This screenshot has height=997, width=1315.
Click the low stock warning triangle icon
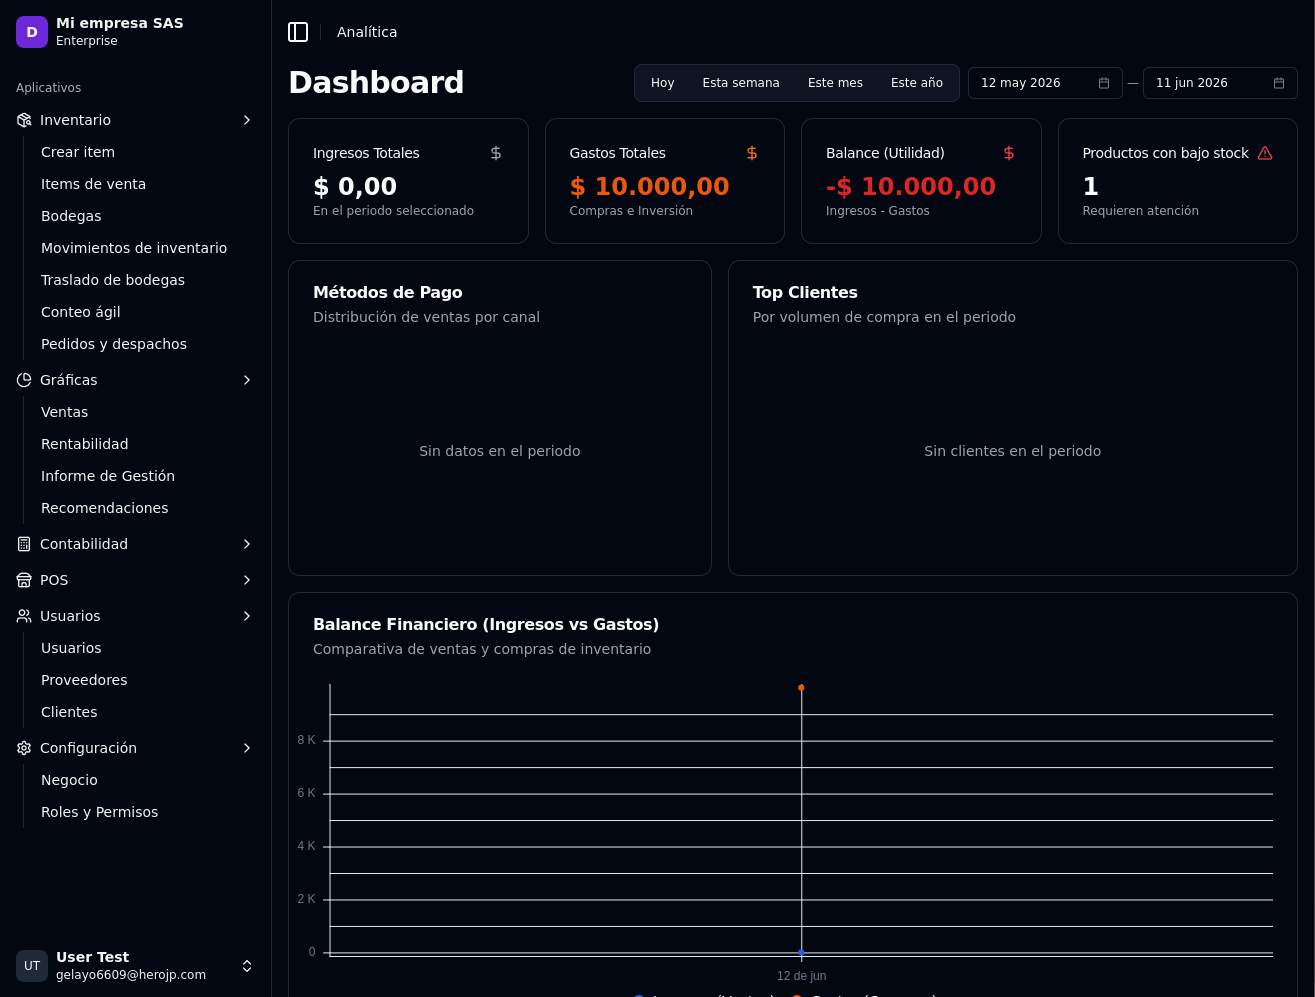click(x=1265, y=153)
